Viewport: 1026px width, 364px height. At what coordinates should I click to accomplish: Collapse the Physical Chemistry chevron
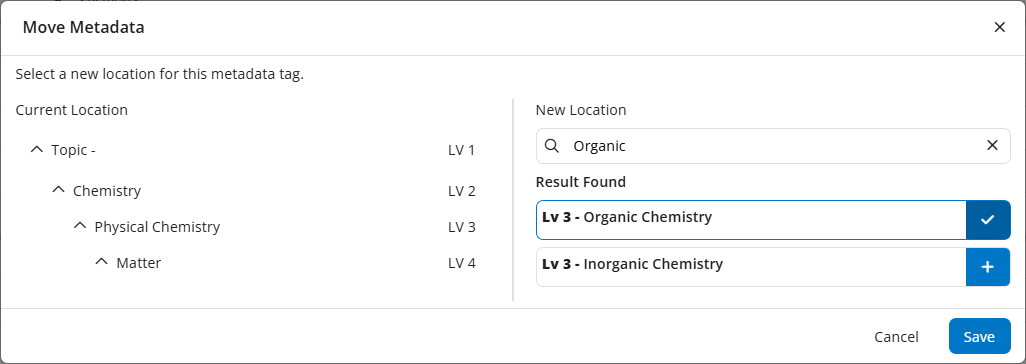click(x=80, y=227)
